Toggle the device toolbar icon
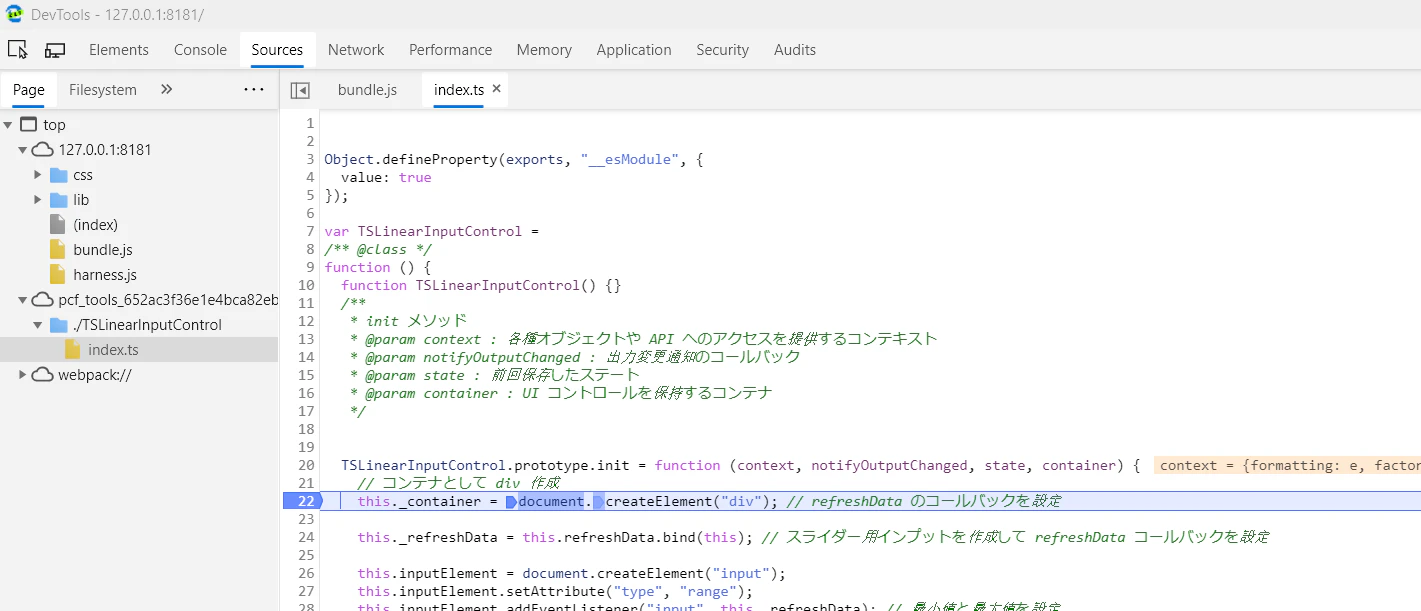Screen dimensions: 1421x611 (x=55, y=50)
